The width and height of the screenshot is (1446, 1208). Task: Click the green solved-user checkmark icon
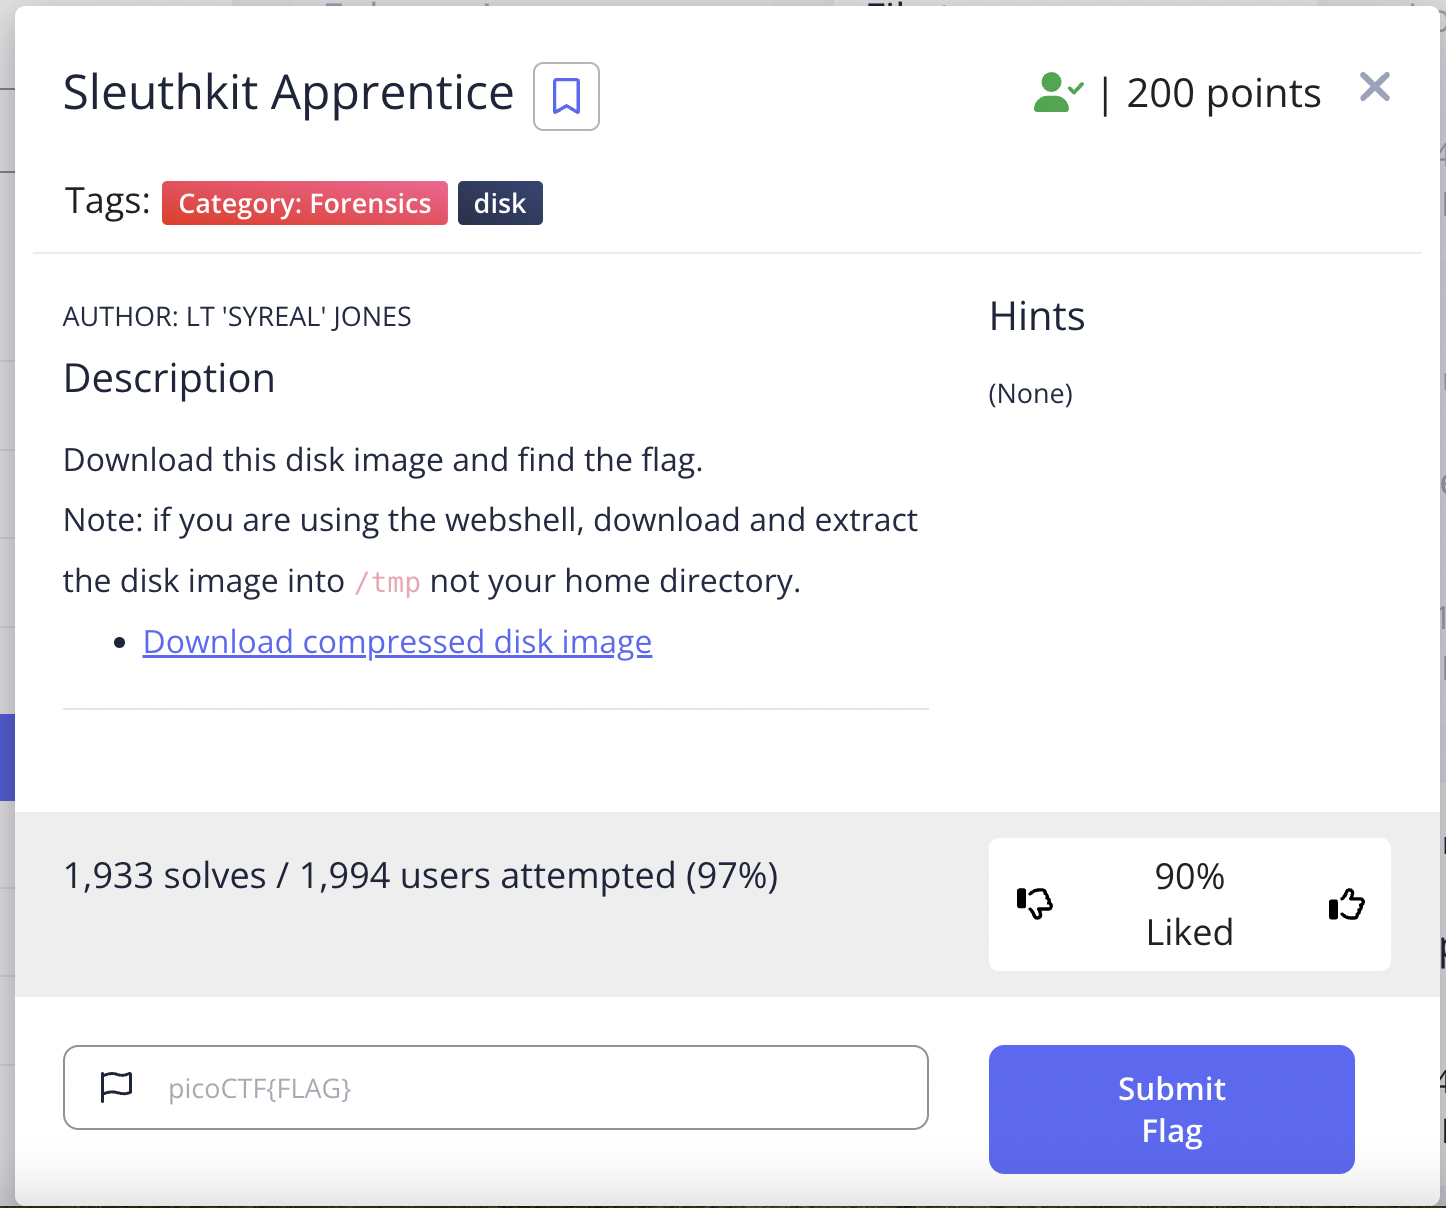pos(1058,93)
